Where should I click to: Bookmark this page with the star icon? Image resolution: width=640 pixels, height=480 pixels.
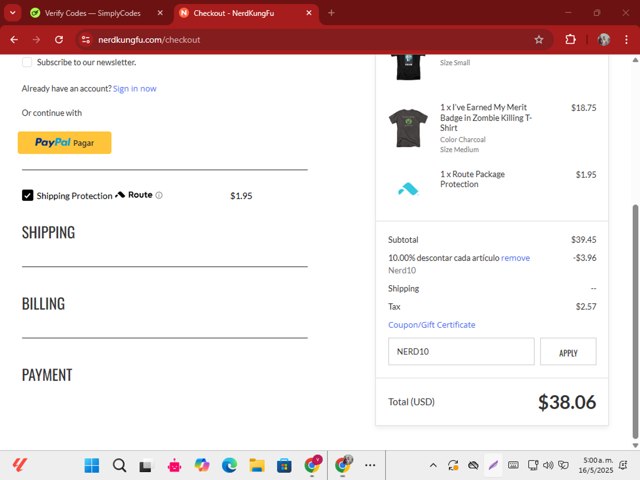click(539, 40)
